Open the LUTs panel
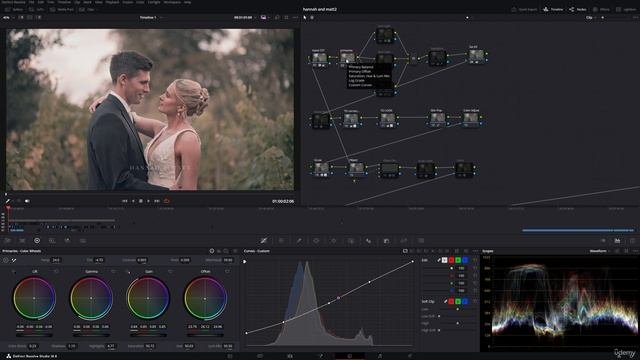This screenshot has height=360, width=640. click(36, 9)
